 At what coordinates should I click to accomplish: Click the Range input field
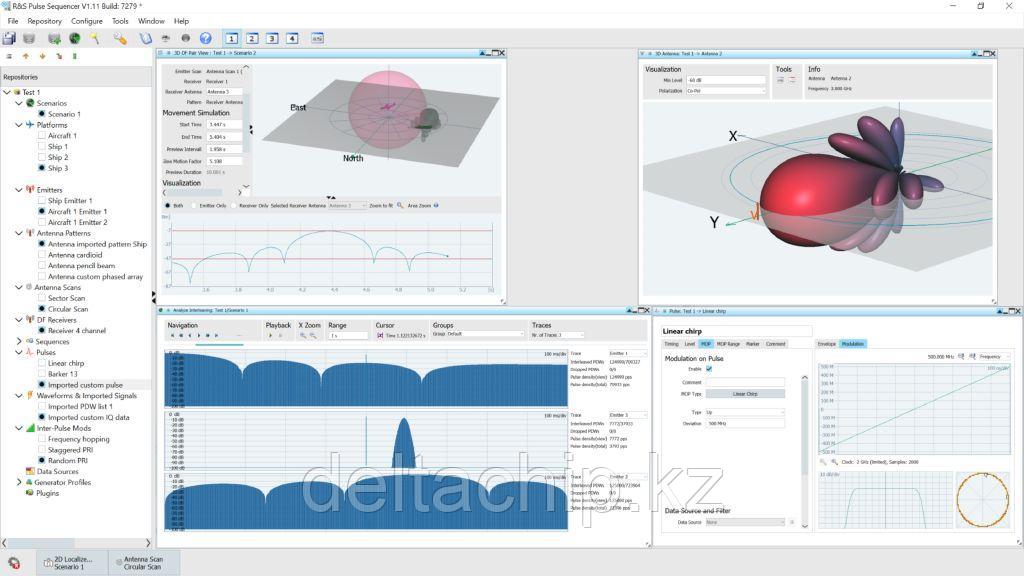(x=349, y=335)
